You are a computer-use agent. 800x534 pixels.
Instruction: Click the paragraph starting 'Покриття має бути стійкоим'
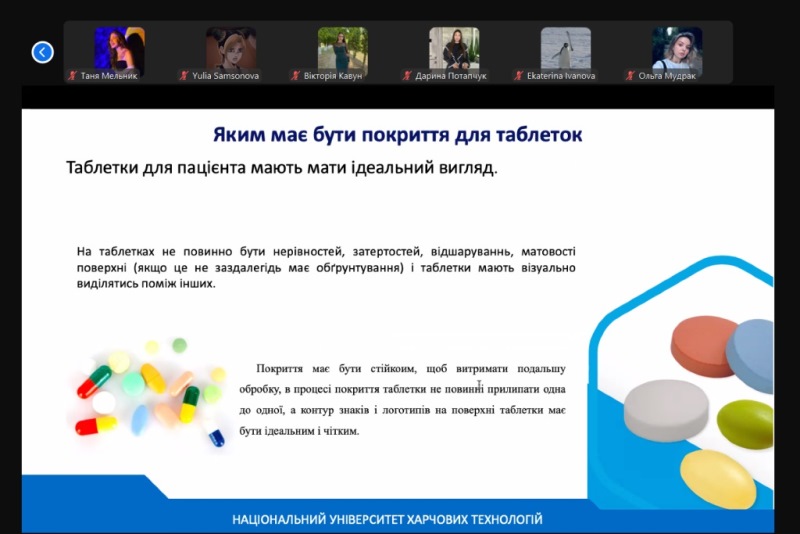[x=403, y=399]
